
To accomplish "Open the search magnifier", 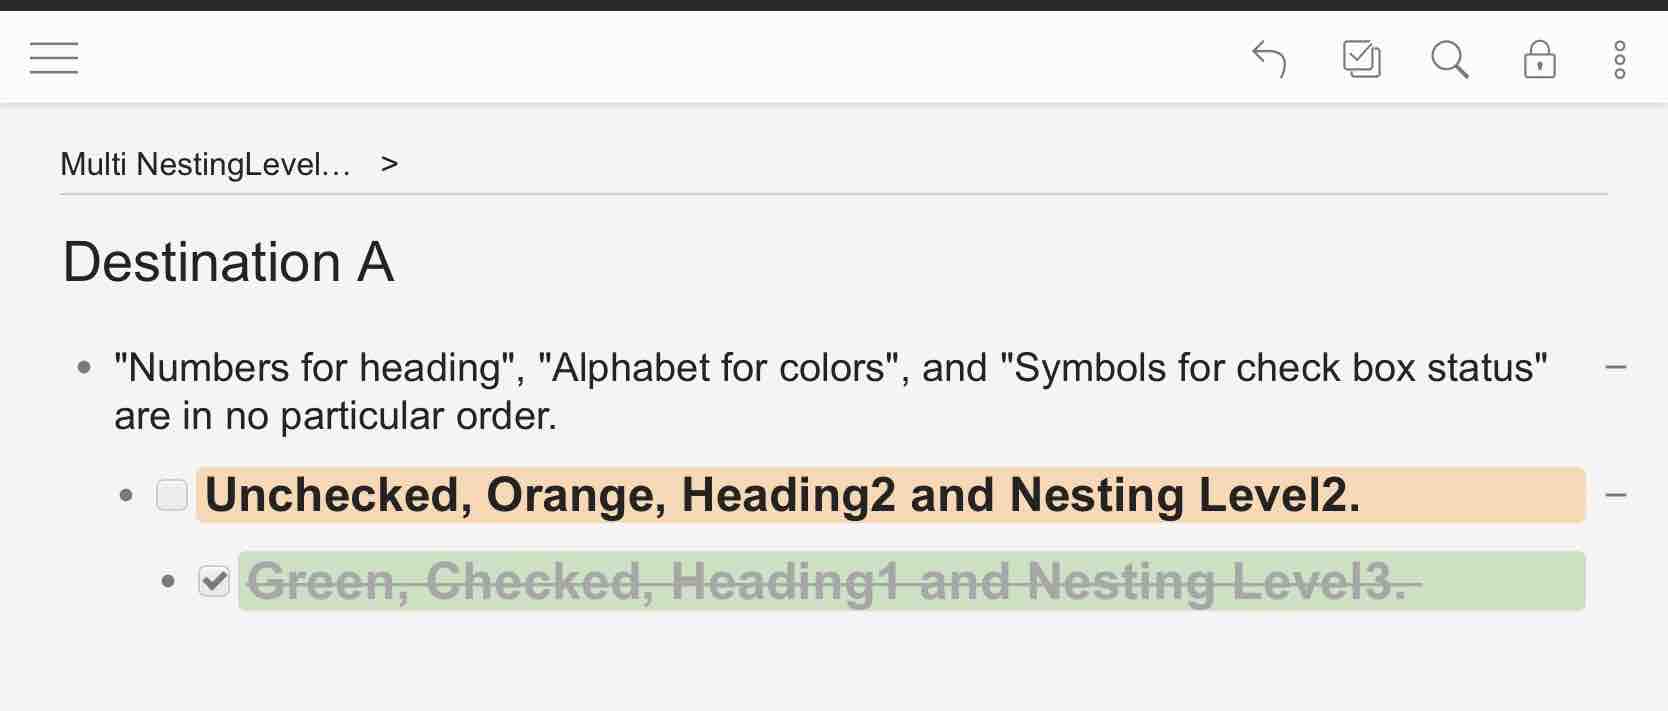I will pos(1450,59).
